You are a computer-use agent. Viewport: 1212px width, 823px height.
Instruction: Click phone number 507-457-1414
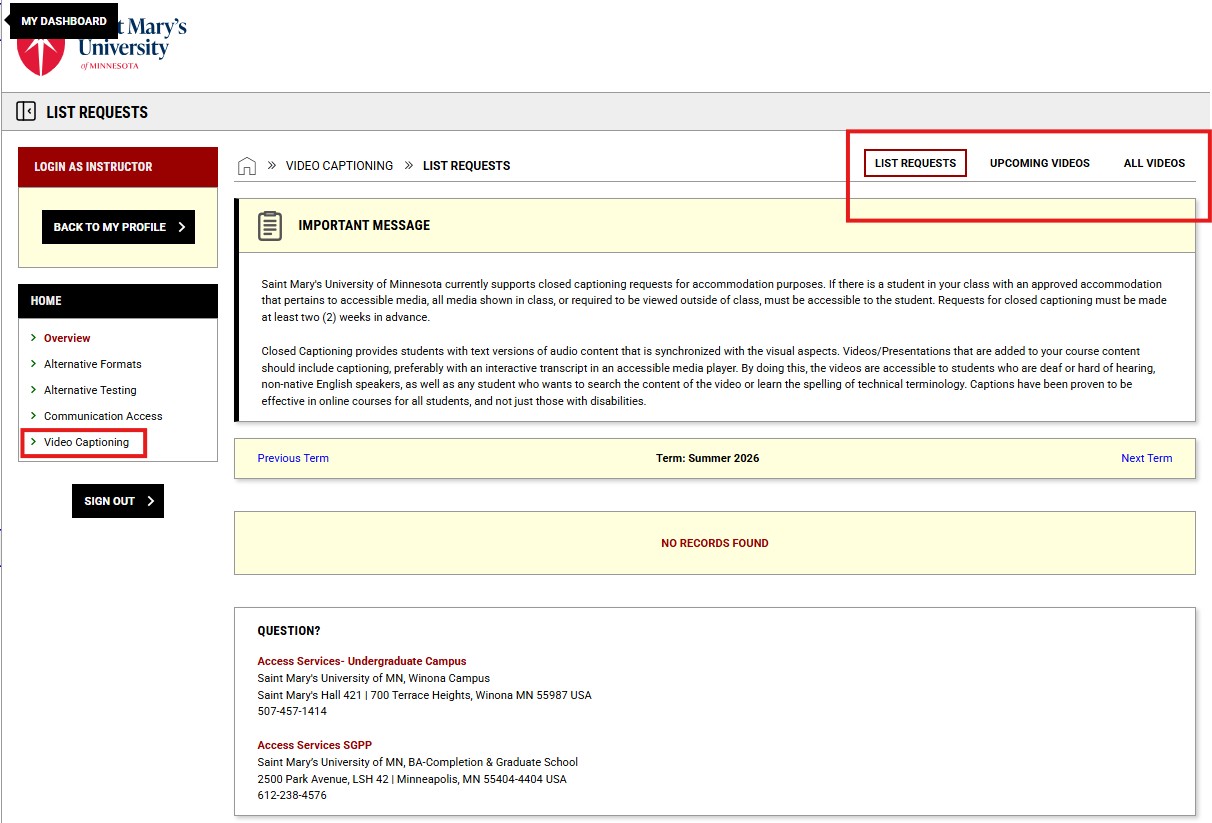[292, 712]
